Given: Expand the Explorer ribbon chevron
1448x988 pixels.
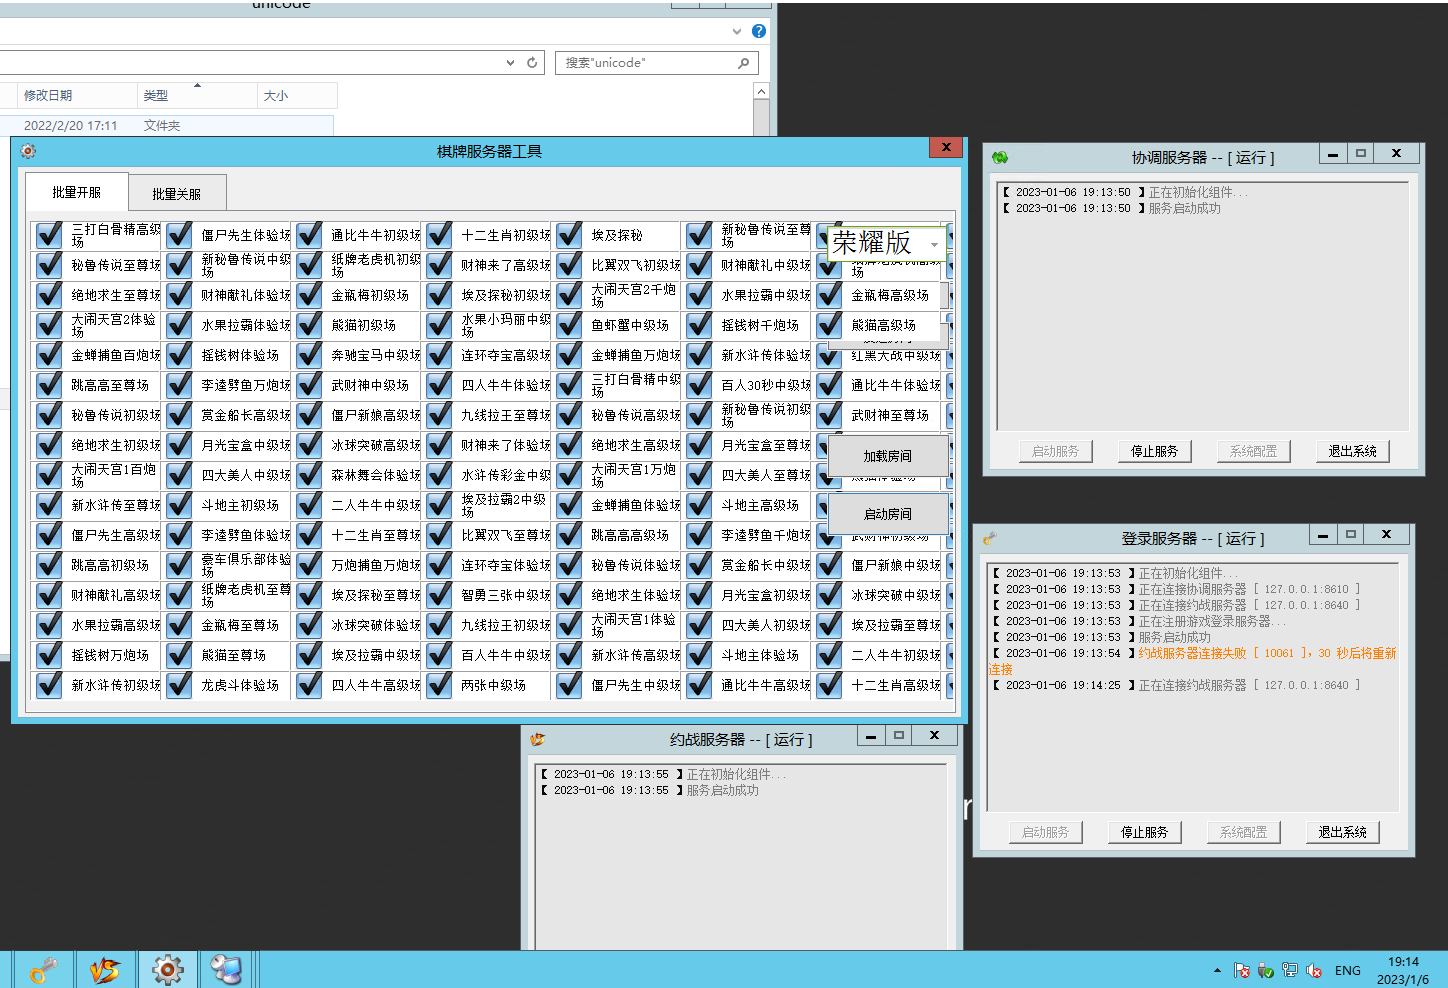Looking at the screenshot, I should pyautogui.click(x=737, y=31).
